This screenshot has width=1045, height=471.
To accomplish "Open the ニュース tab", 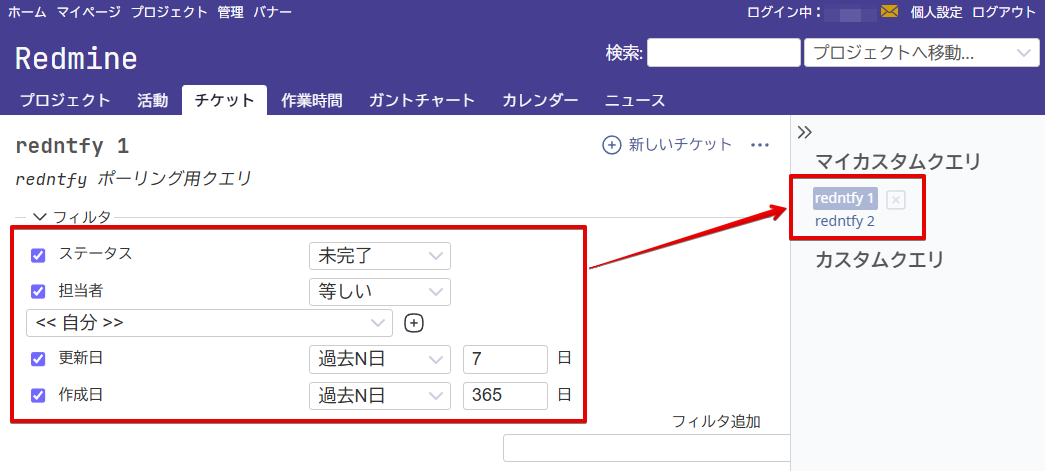I will tap(635, 101).
